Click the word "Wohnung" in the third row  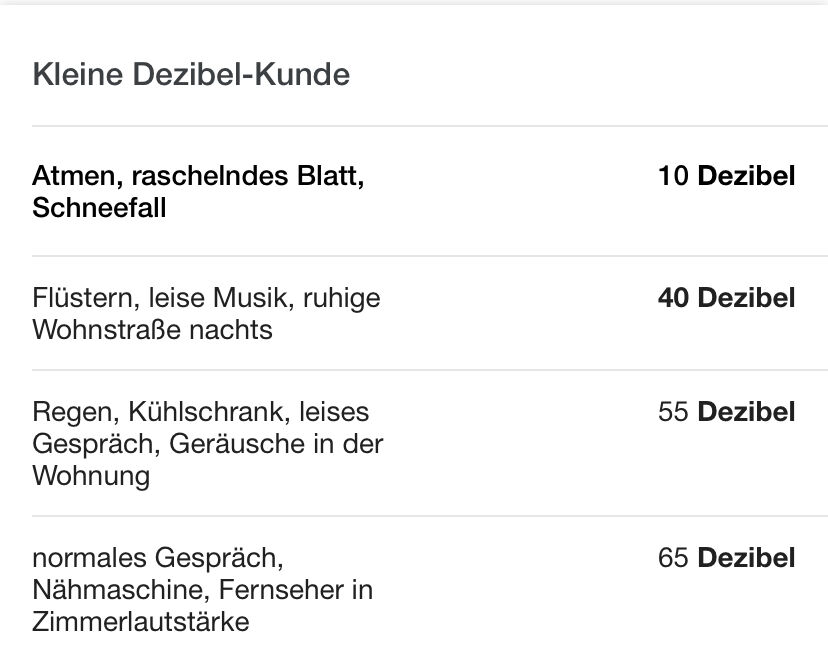click(x=91, y=476)
